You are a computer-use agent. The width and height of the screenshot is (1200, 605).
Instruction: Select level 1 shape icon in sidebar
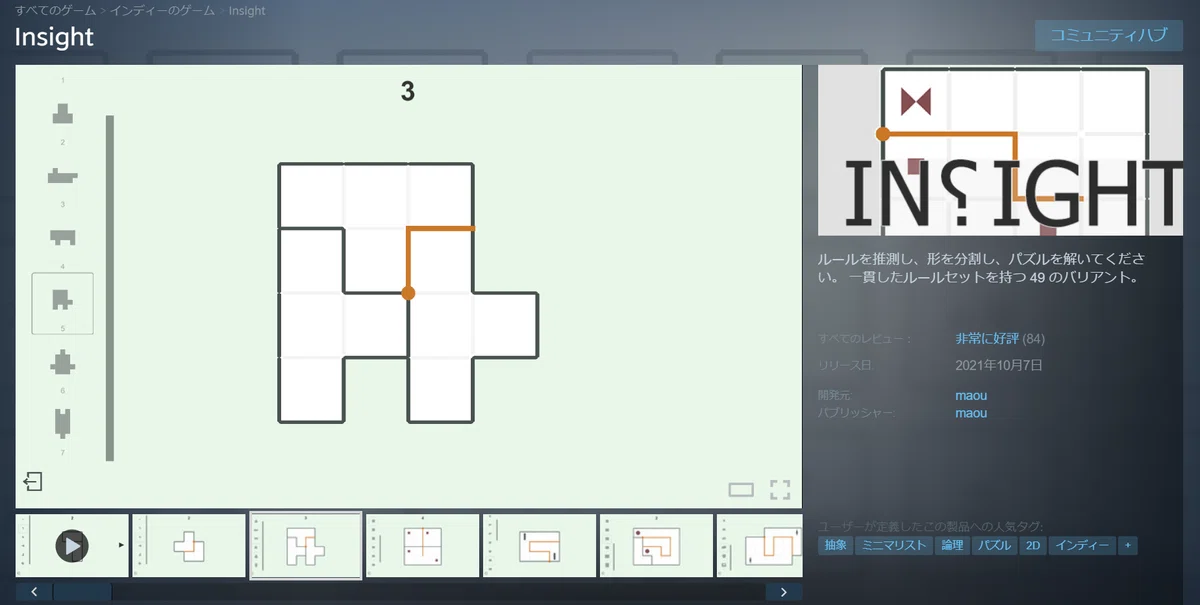pyautogui.click(x=62, y=113)
